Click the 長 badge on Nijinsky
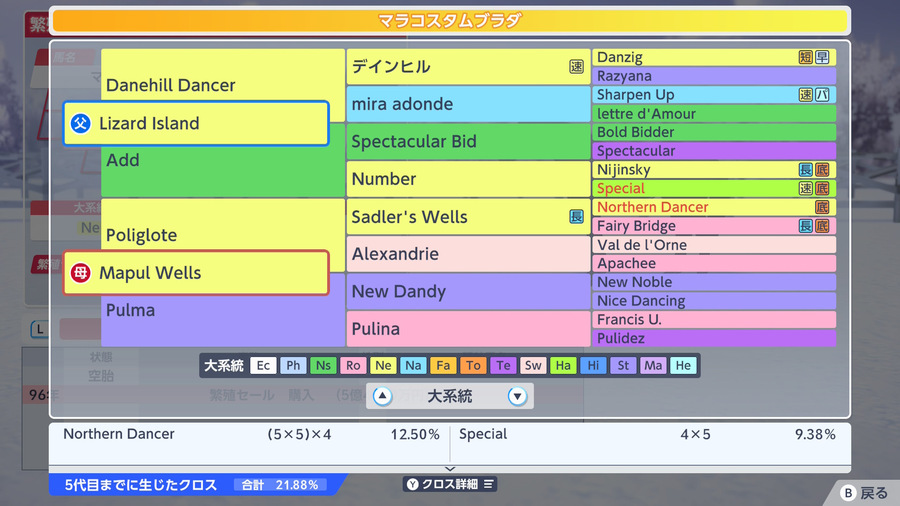Image resolution: width=900 pixels, height=506 pixels. pos(805,169)
